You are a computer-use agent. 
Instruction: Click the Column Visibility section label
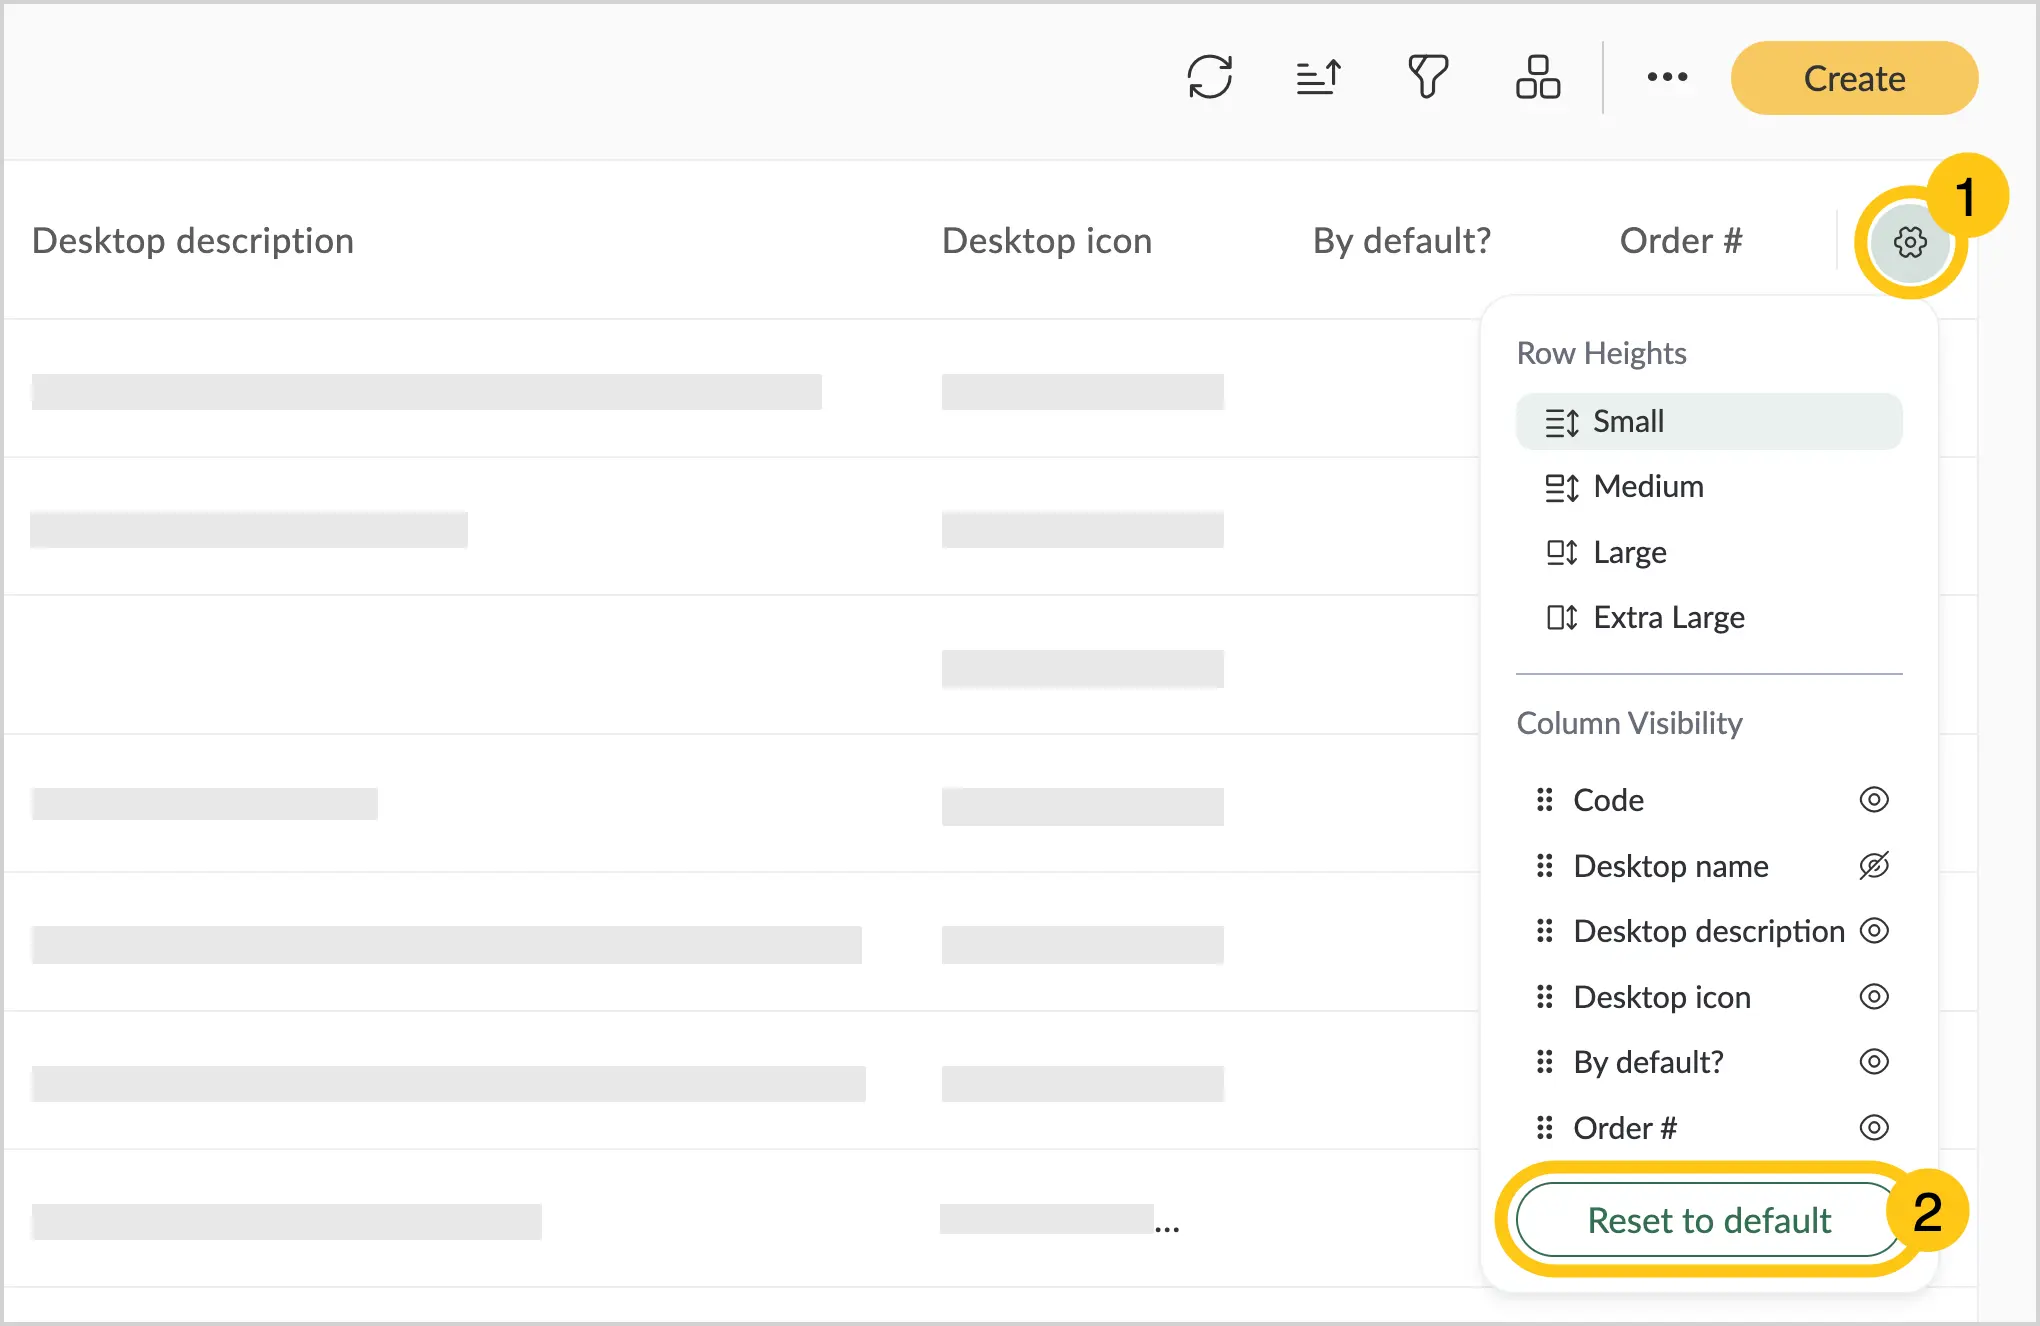(1629, 723)
